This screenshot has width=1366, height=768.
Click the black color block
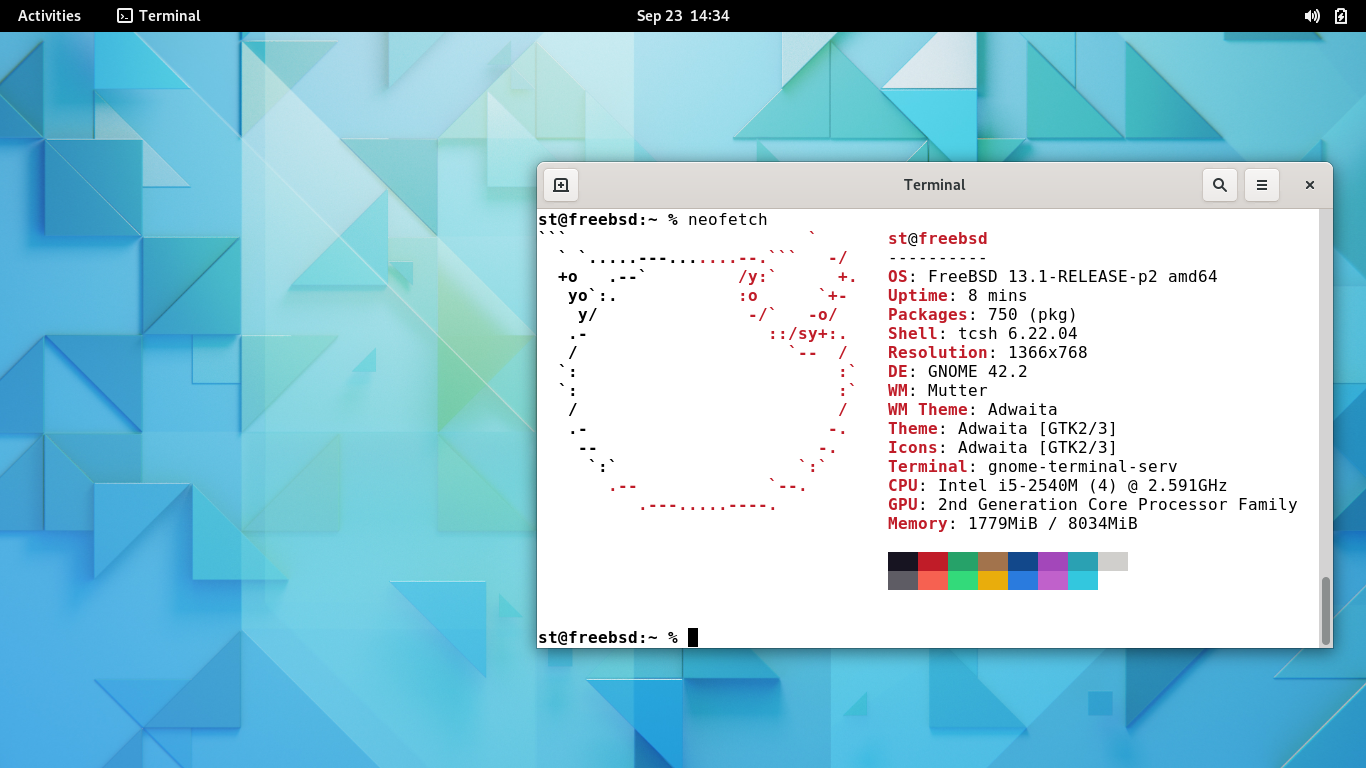[x=903, y=561]
